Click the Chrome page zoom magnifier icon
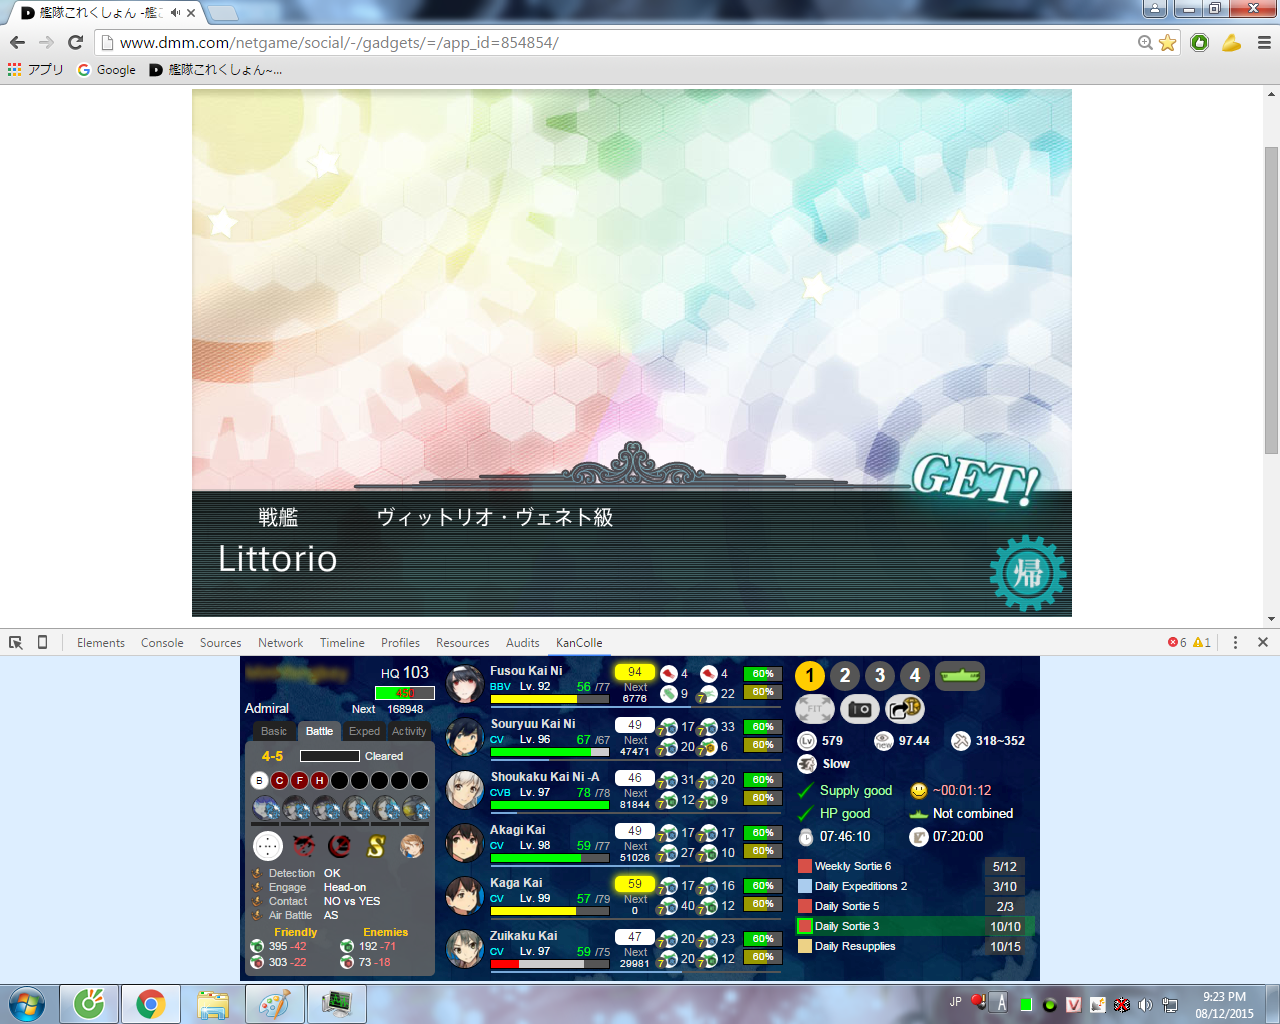Screen dimensions: 1280x1024 pyautogui.click(x=1145, y=43)
